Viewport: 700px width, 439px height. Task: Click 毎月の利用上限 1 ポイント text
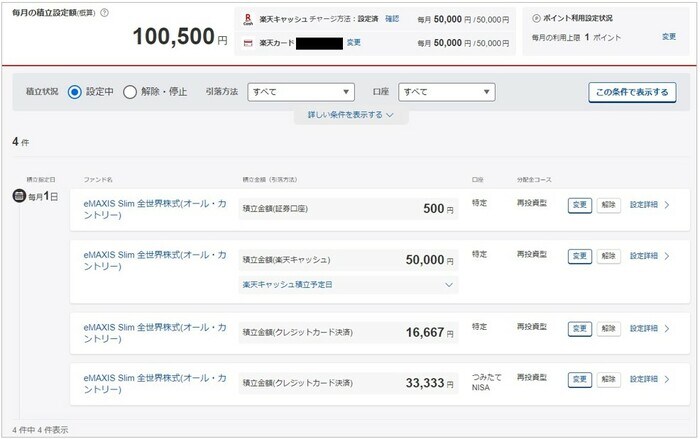(x=576, y=38)
